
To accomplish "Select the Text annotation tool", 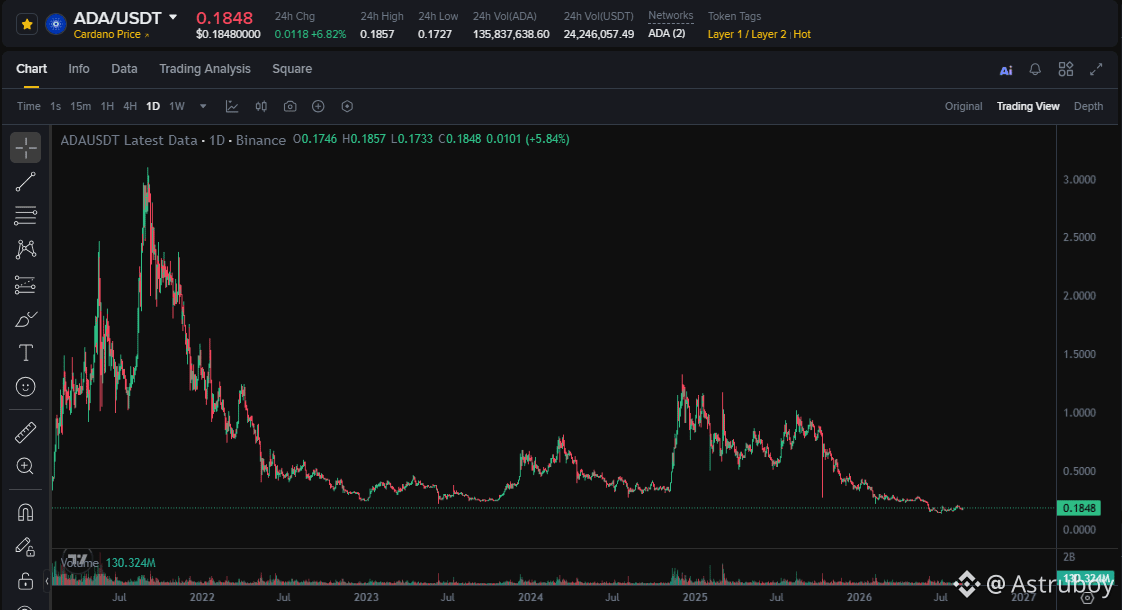I will 26,353.
